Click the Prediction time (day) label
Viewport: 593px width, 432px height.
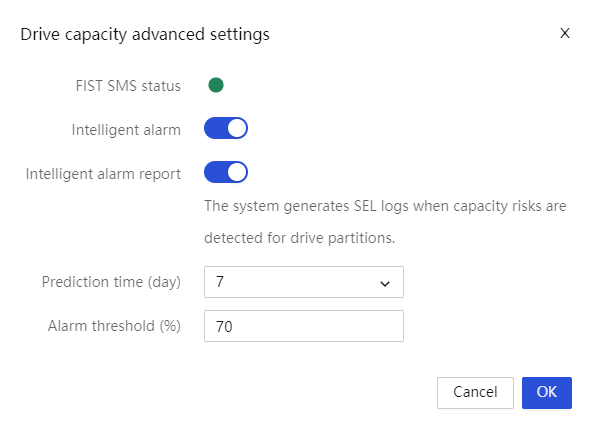(x=111, y=282)
